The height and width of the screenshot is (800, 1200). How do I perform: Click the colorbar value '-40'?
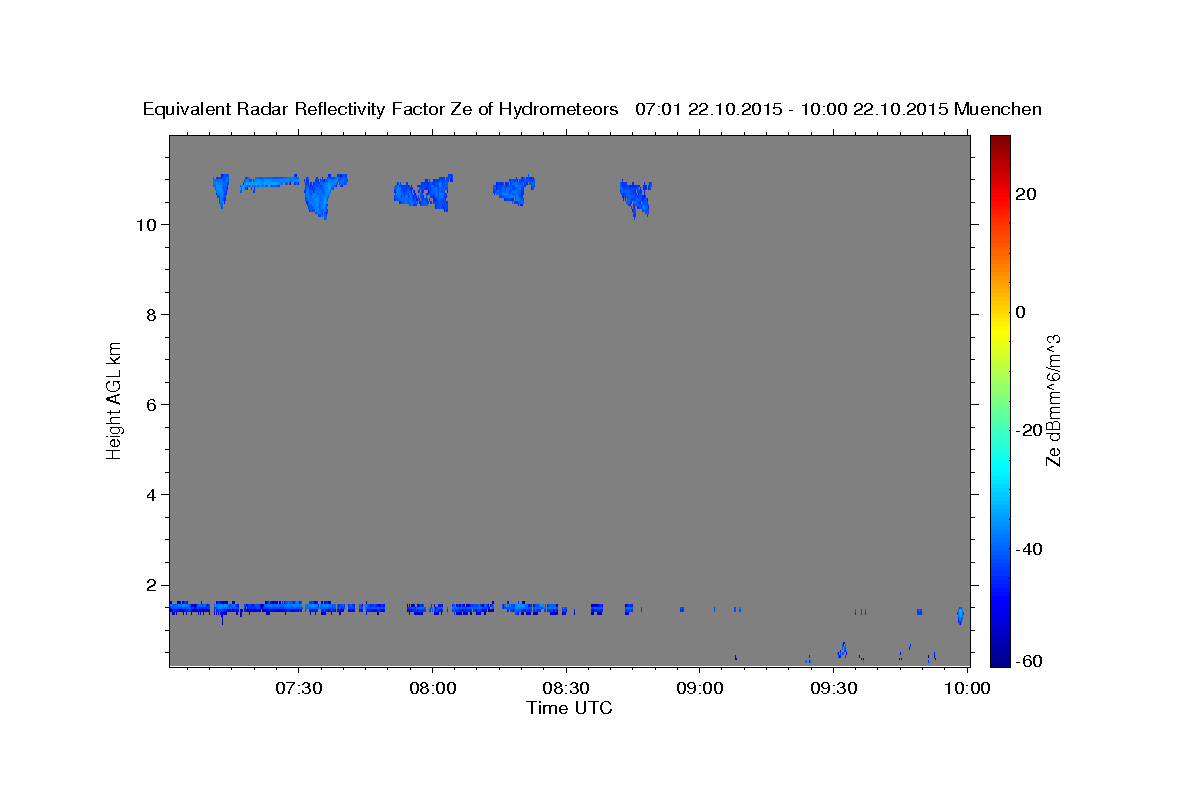(1029, 549)
